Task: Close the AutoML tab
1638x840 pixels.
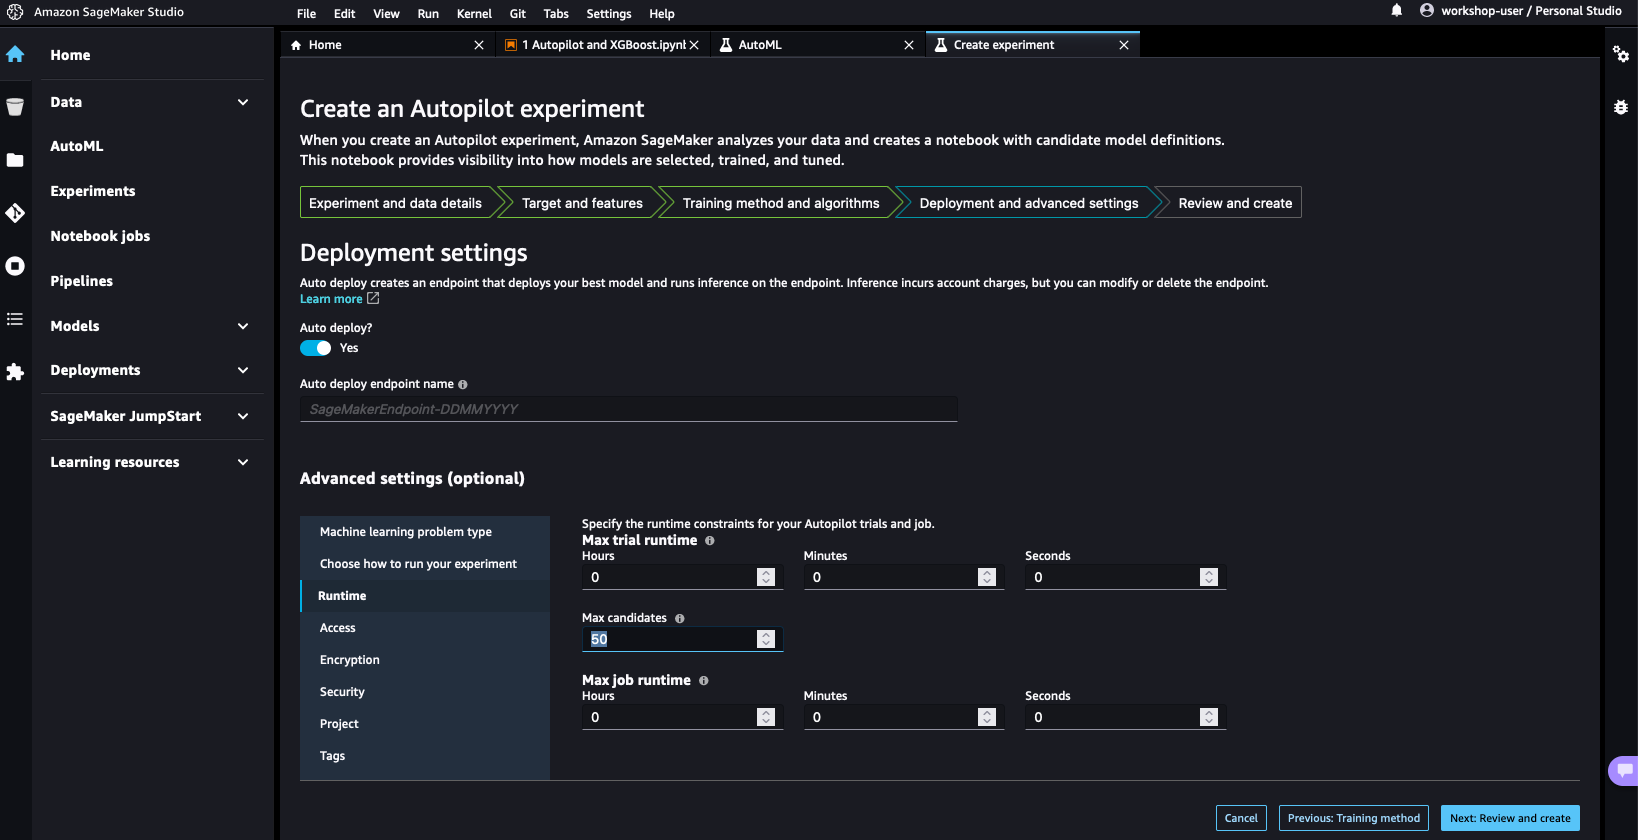Action: [x=909, y=45]
